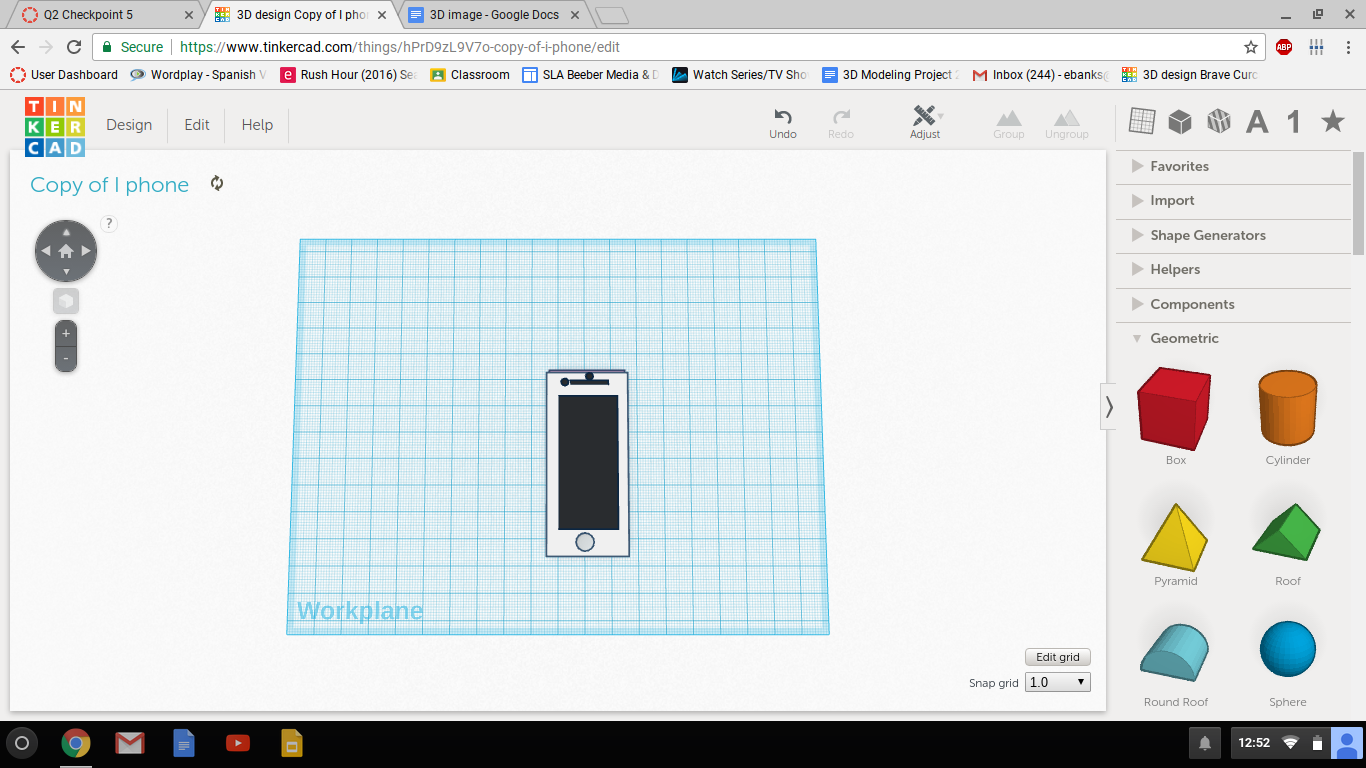Open the Design menu
1366x768 pixels.
pyautogui.click(x=129, y=125)
